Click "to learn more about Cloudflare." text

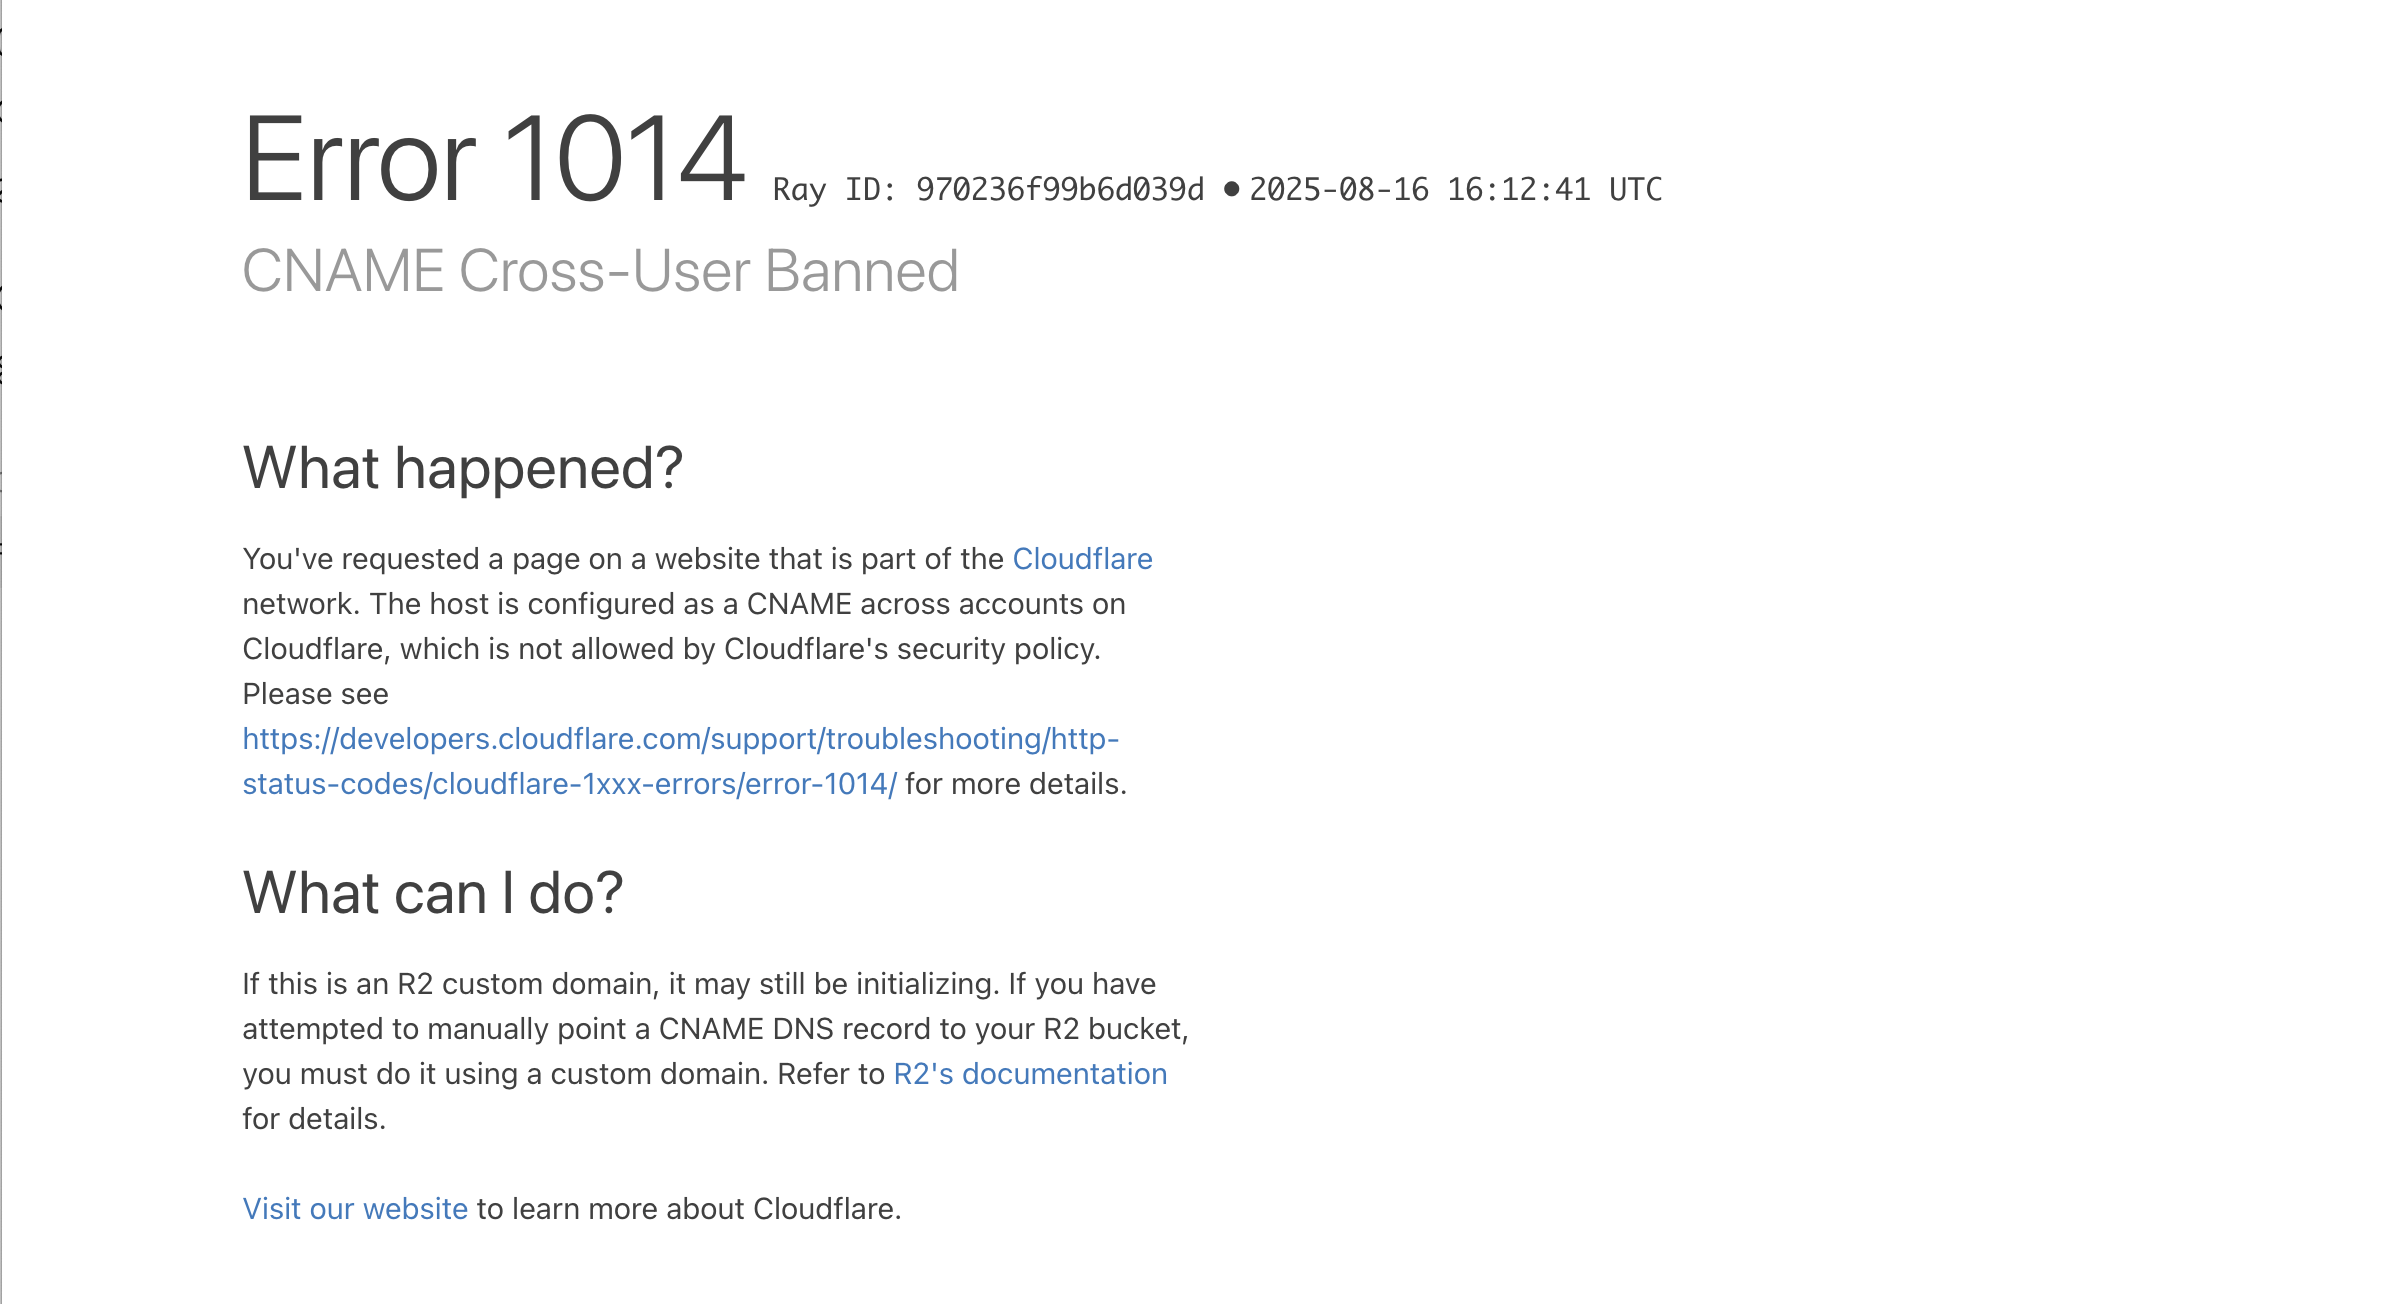tap(689, 1209)
